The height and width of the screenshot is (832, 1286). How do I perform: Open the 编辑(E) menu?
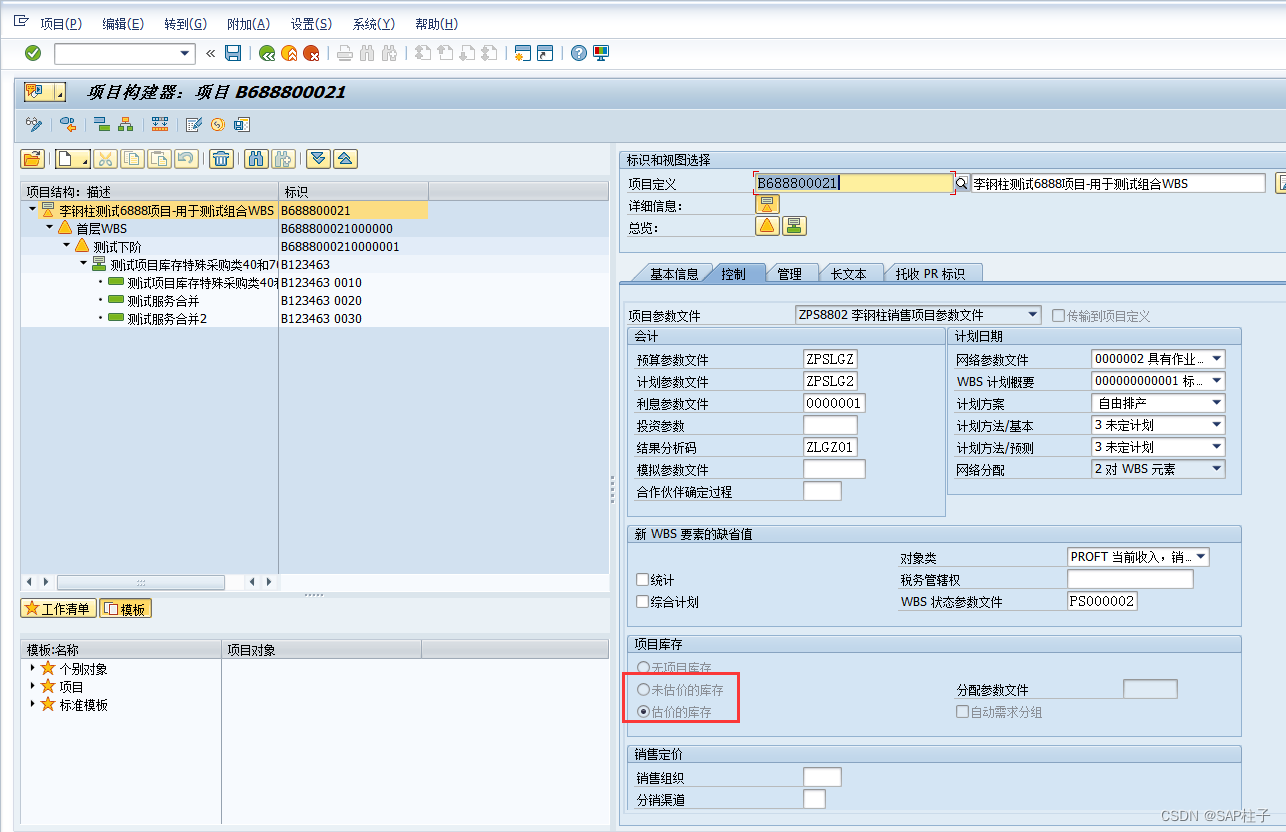click(x=122, y=23)
